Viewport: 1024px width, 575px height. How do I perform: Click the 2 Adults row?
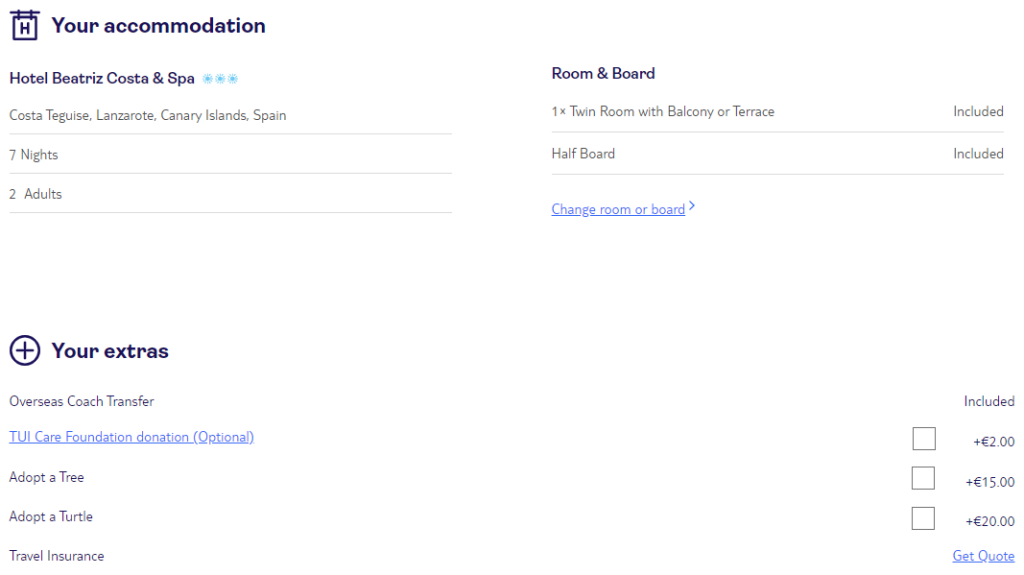[x=231, y=194]
